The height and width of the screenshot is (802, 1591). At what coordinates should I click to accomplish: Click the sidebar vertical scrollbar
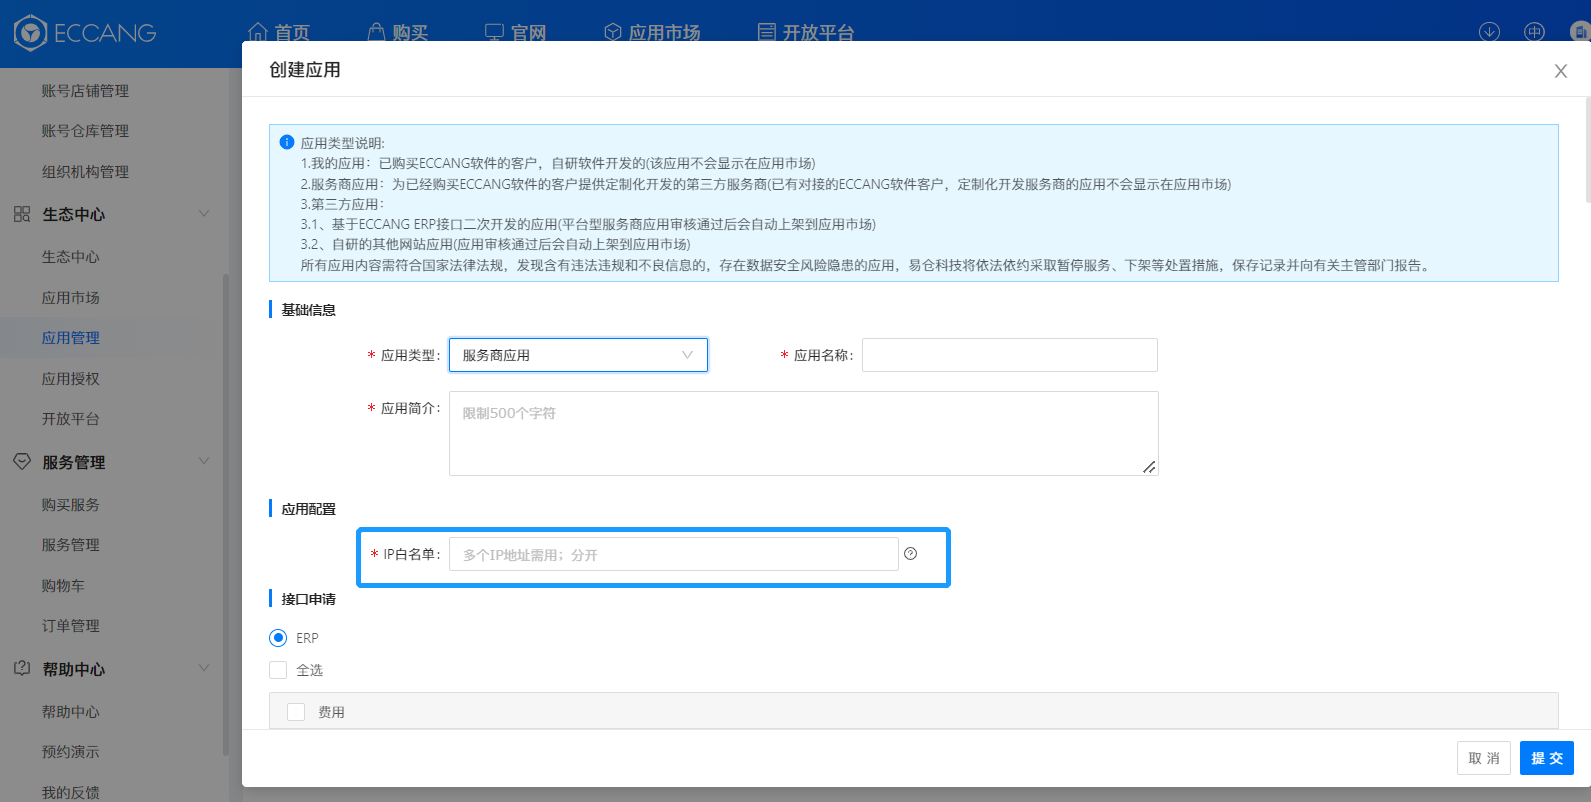pos(225,515)
